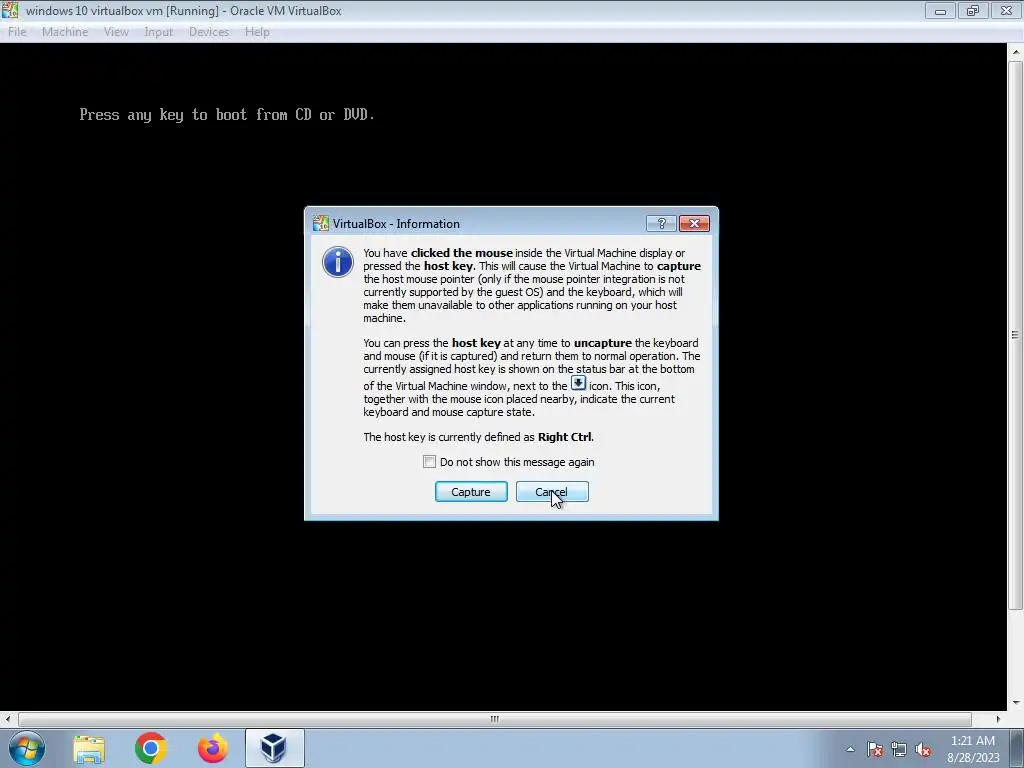Open the Help menu
This screenshot has width=1024, height=768.
257,32
